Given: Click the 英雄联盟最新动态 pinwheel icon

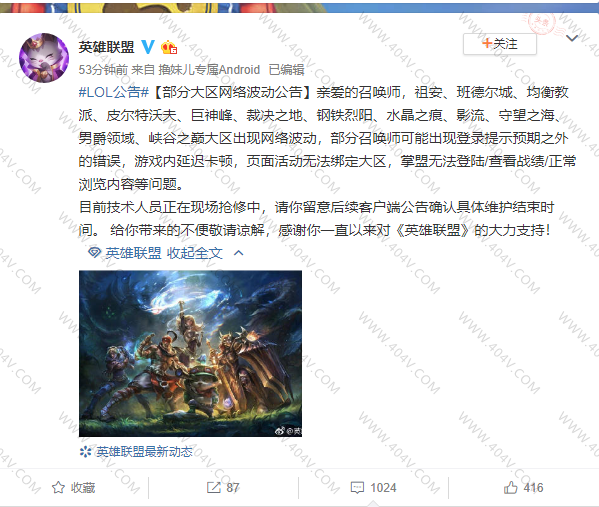Looking at the screenshot, I should (x=85, y=452).
